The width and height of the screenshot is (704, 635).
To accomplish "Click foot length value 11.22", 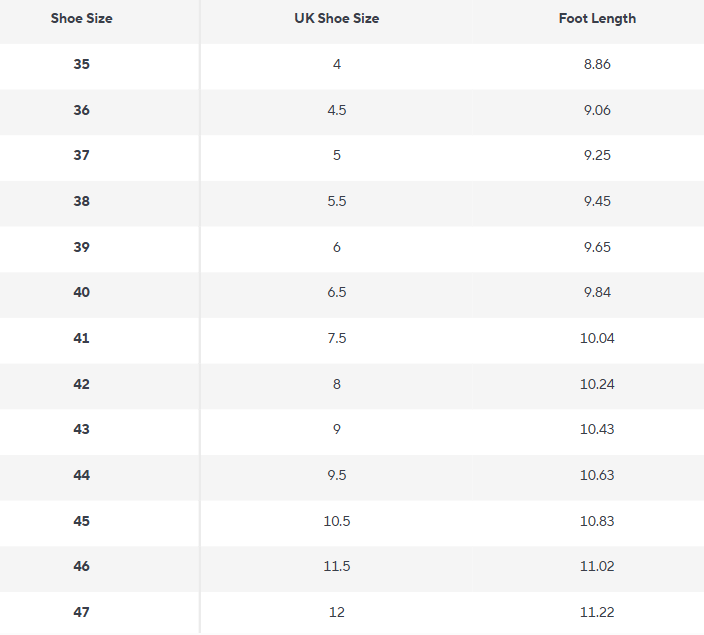I will (x=597, y=612).
